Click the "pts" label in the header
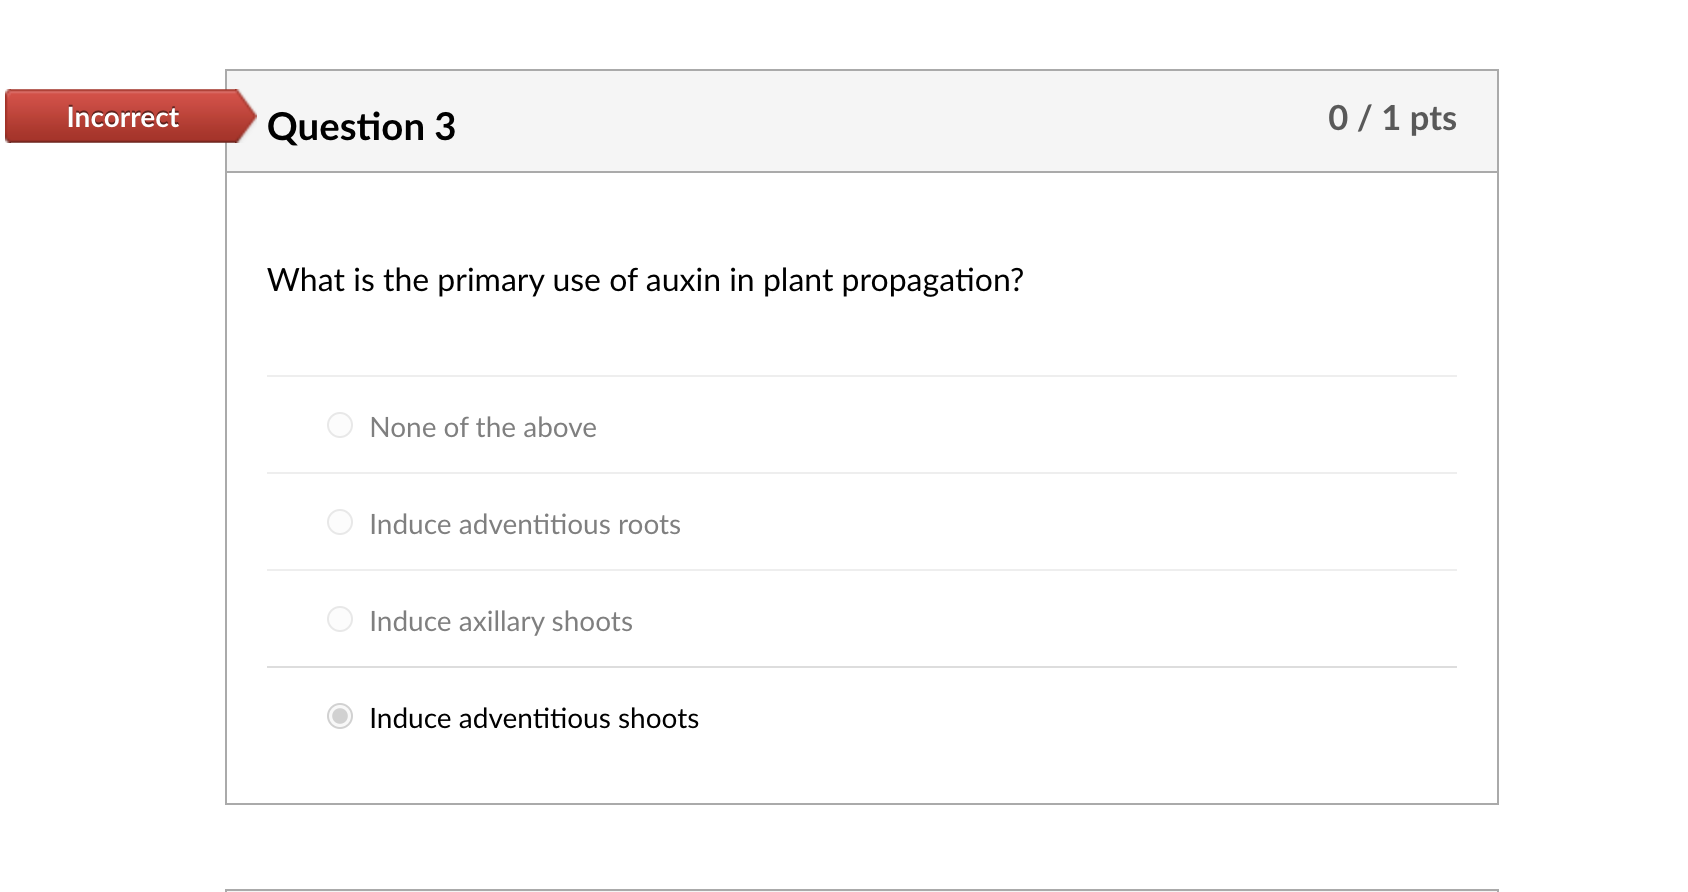Image resolution: width=1688 pixels, height=892 pixels. point(1432,119)
